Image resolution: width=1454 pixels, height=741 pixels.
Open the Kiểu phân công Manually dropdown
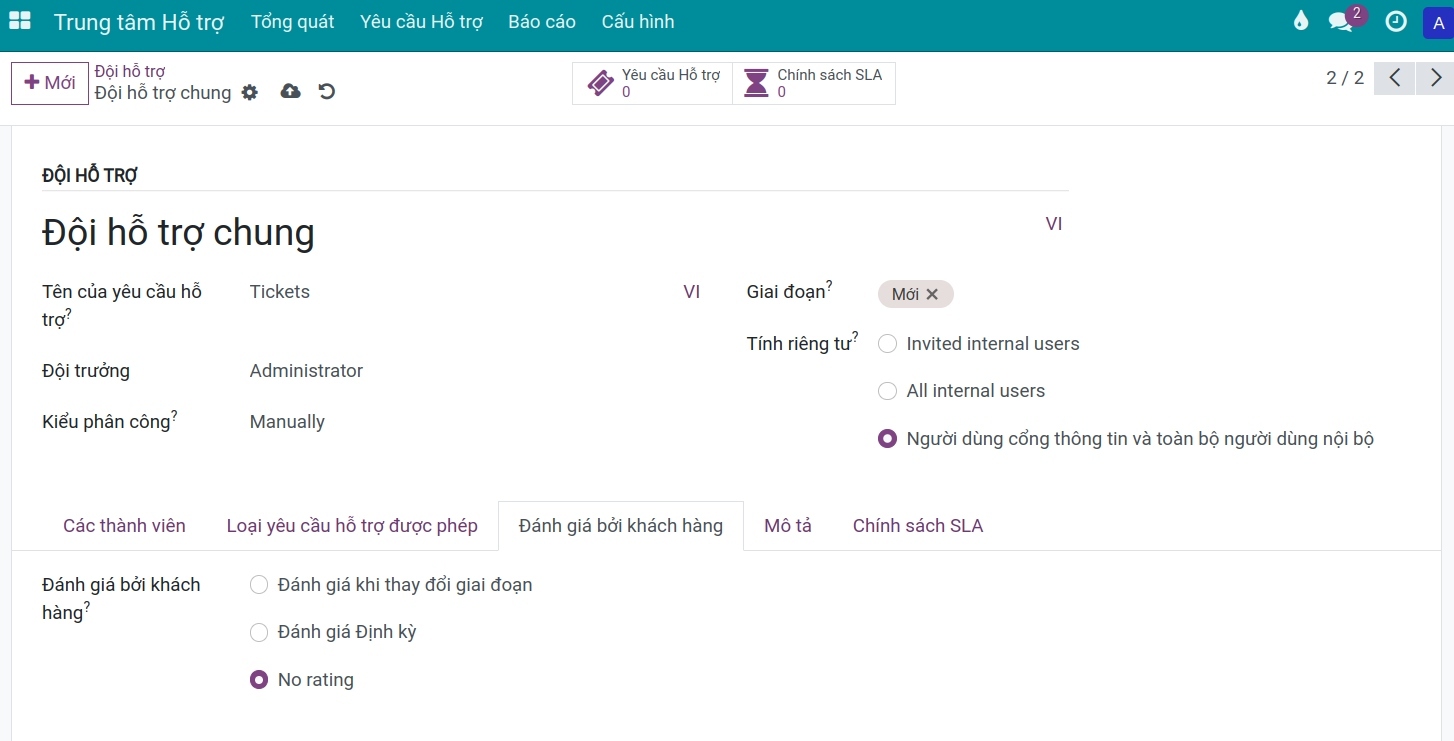(x=475, y=422)
